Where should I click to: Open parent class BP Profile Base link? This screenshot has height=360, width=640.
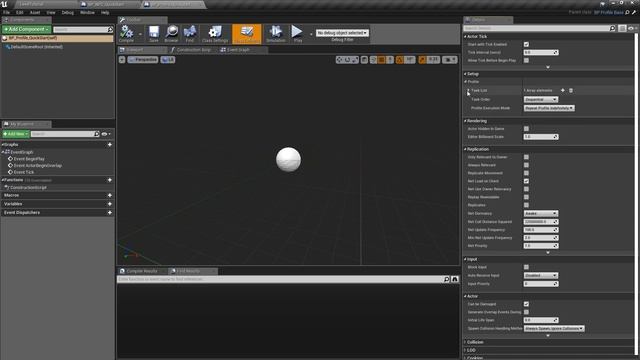609,12
